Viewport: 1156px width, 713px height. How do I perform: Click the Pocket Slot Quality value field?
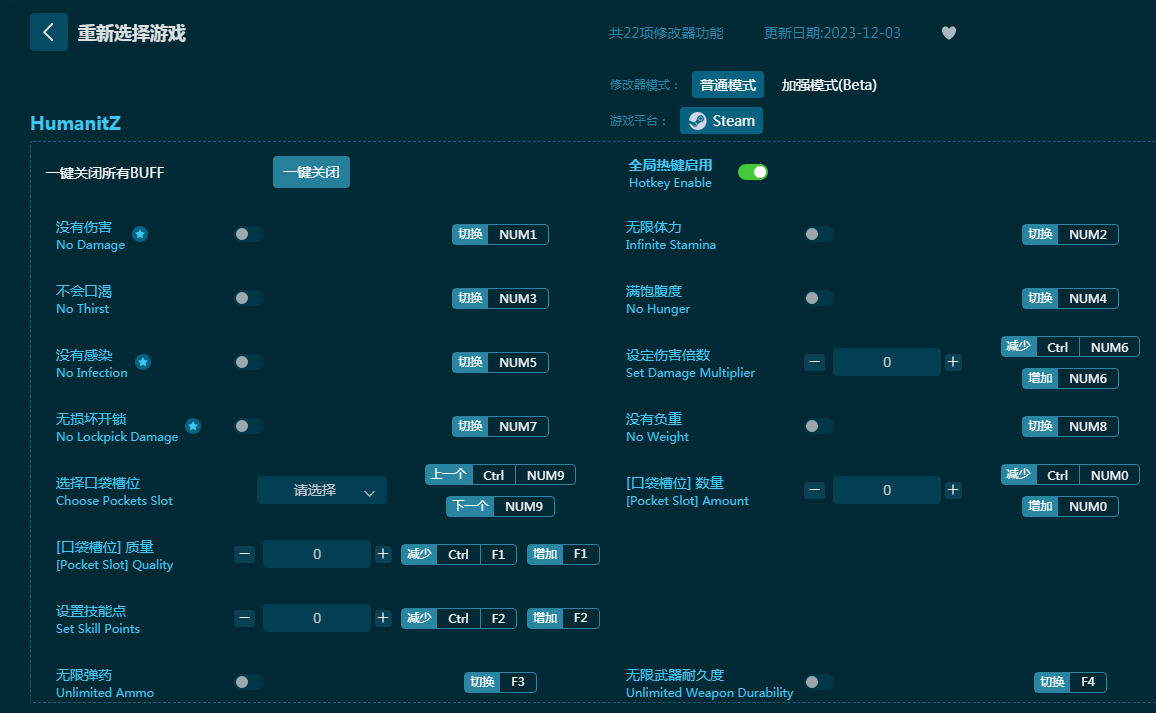pos(317,554)
